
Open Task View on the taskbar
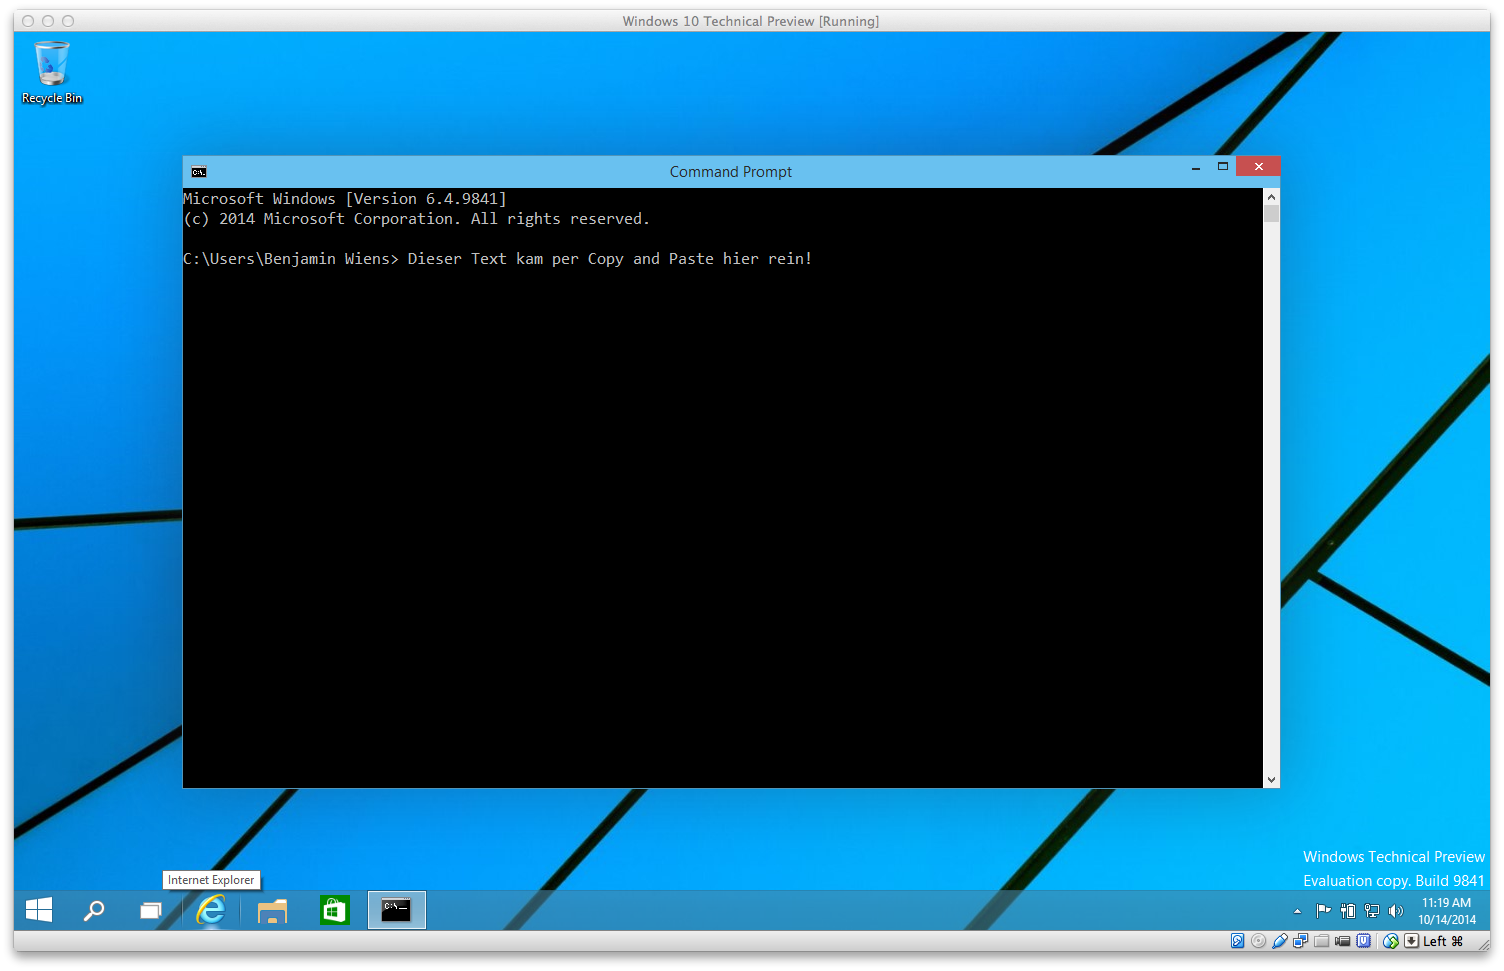click(x=151, y=910)
